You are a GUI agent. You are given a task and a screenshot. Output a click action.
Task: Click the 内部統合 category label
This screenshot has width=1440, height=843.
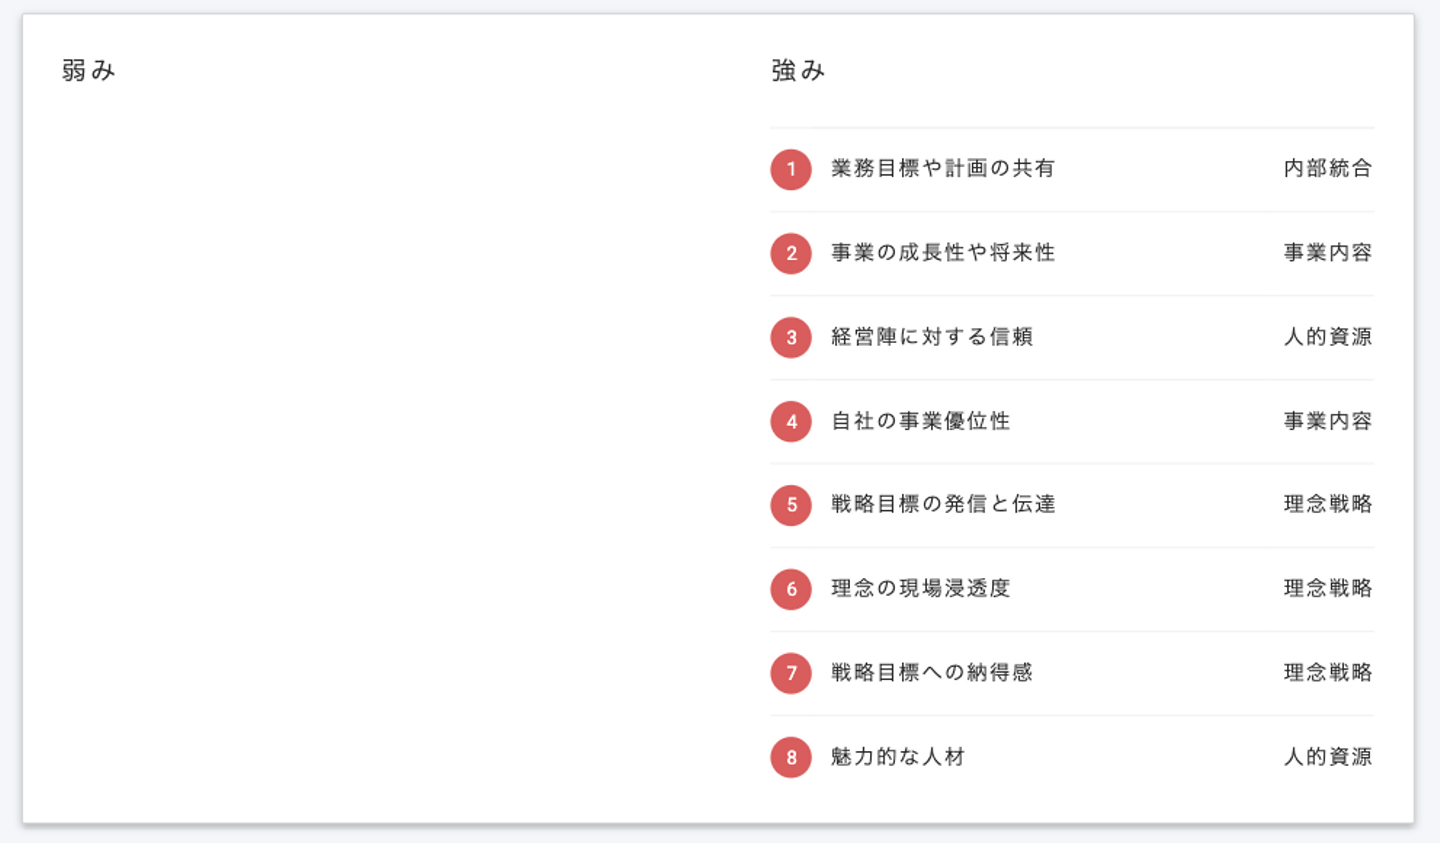[x=1327, y=169]
